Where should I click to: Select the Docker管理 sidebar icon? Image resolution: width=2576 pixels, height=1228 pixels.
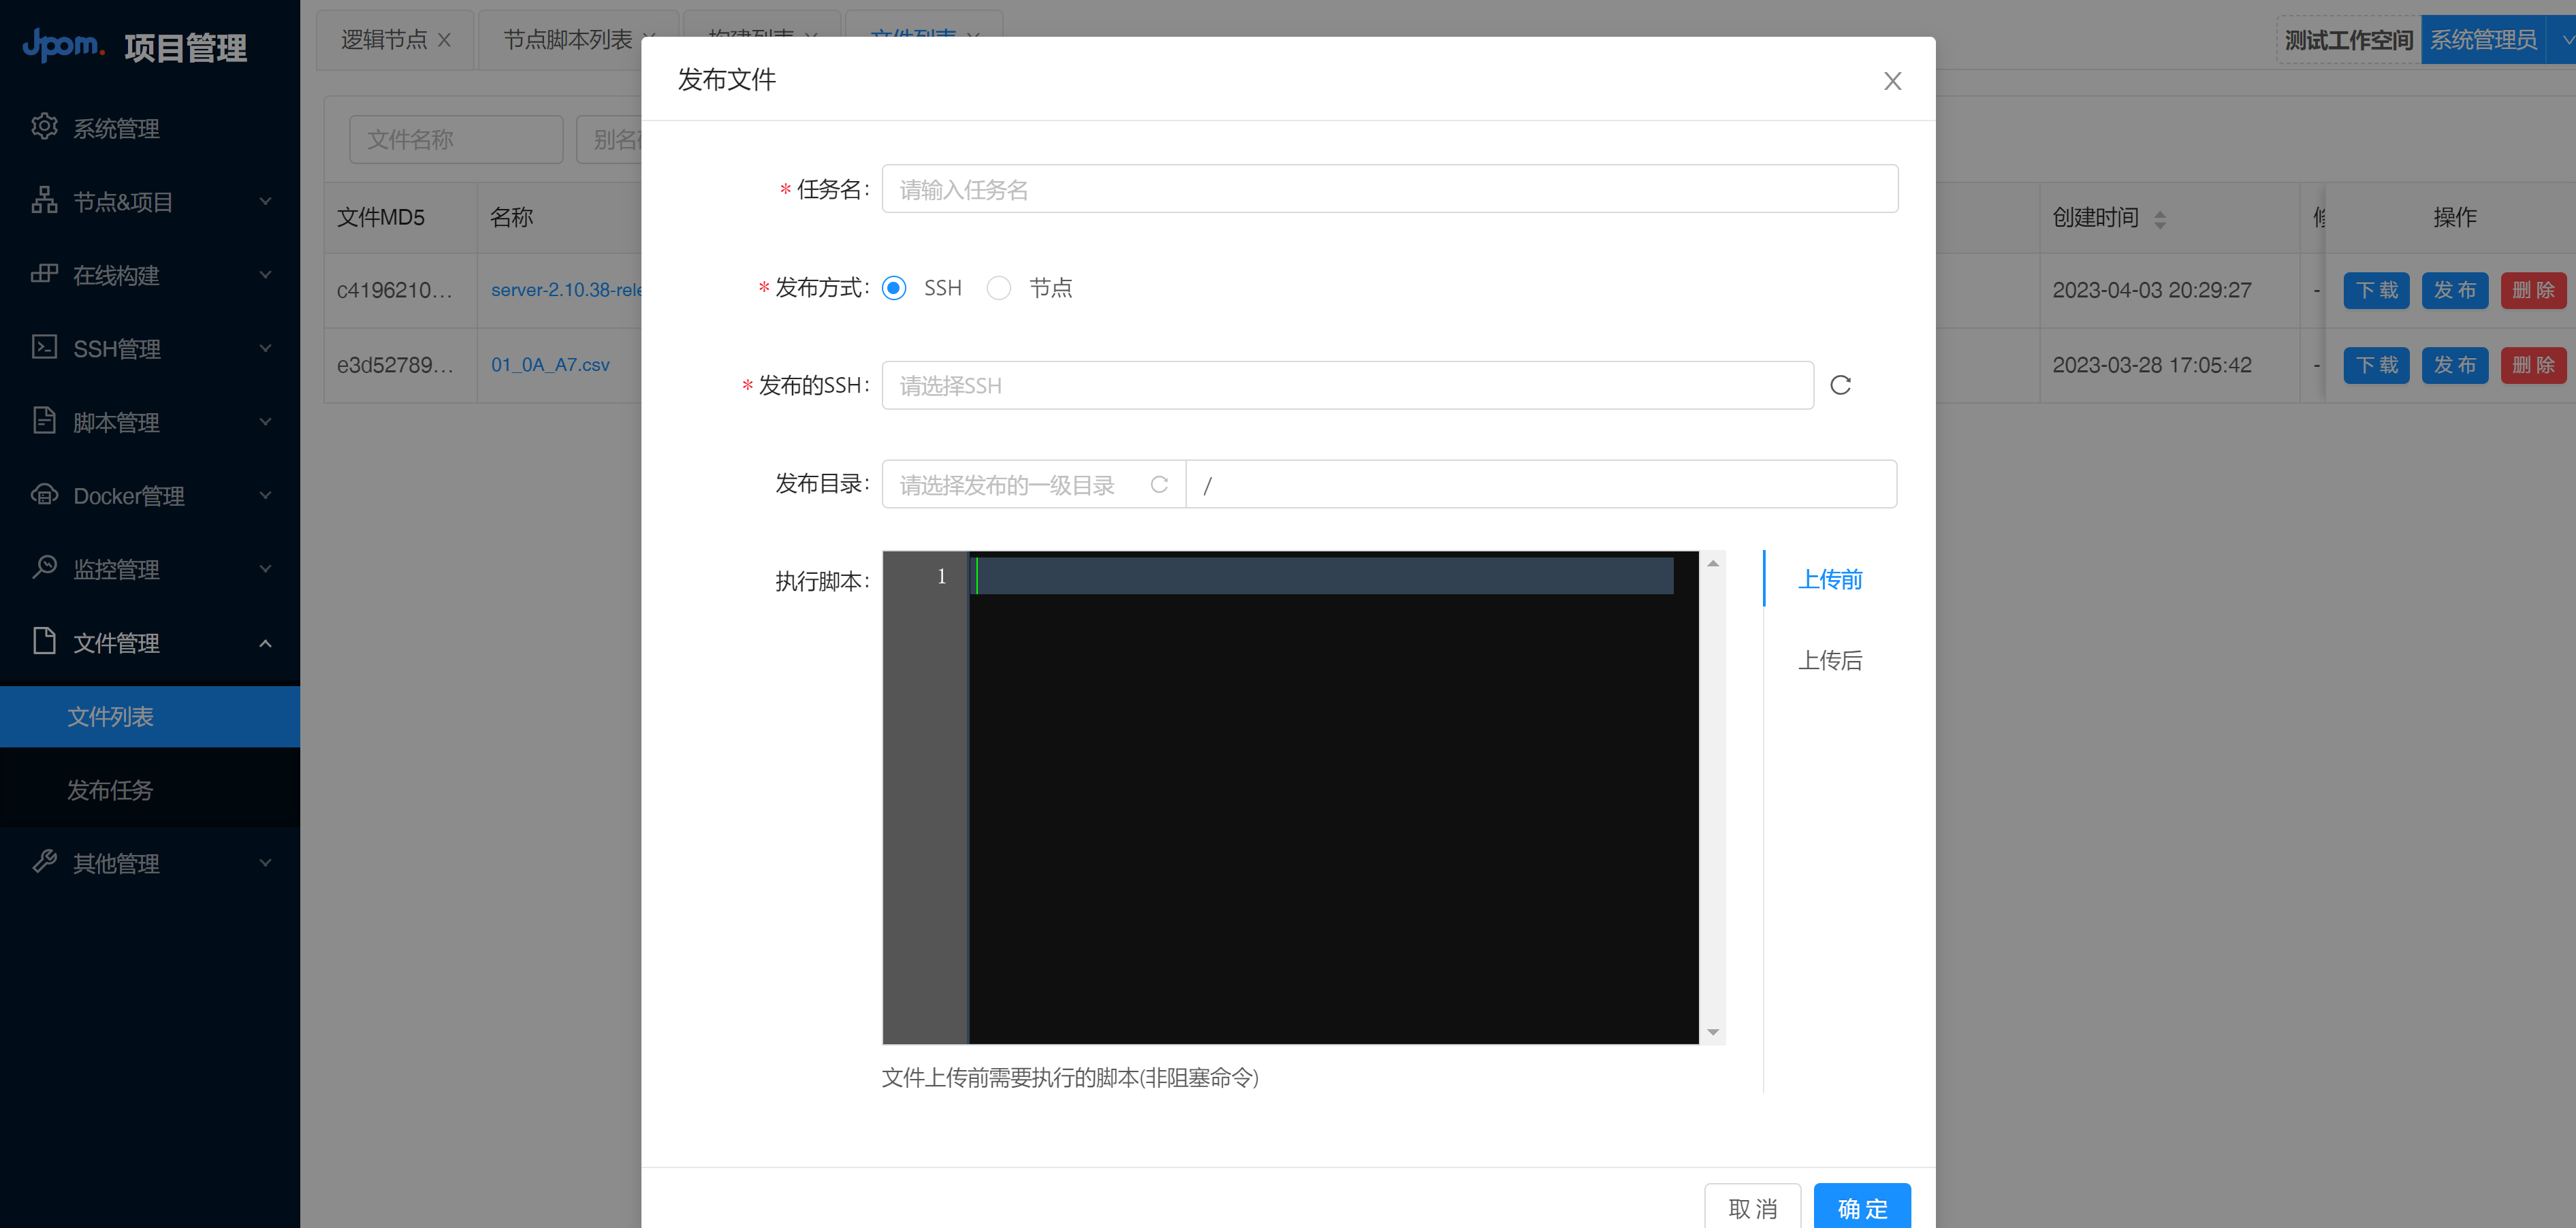click(x=45, y=494)
